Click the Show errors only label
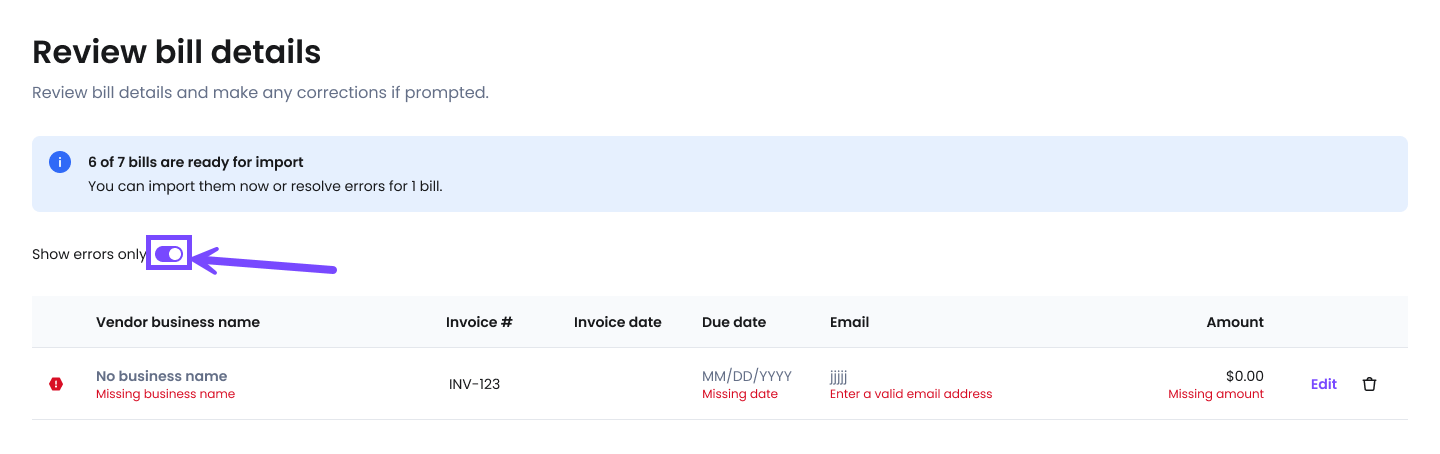The image size is (1440, 454). pos(89,254)
